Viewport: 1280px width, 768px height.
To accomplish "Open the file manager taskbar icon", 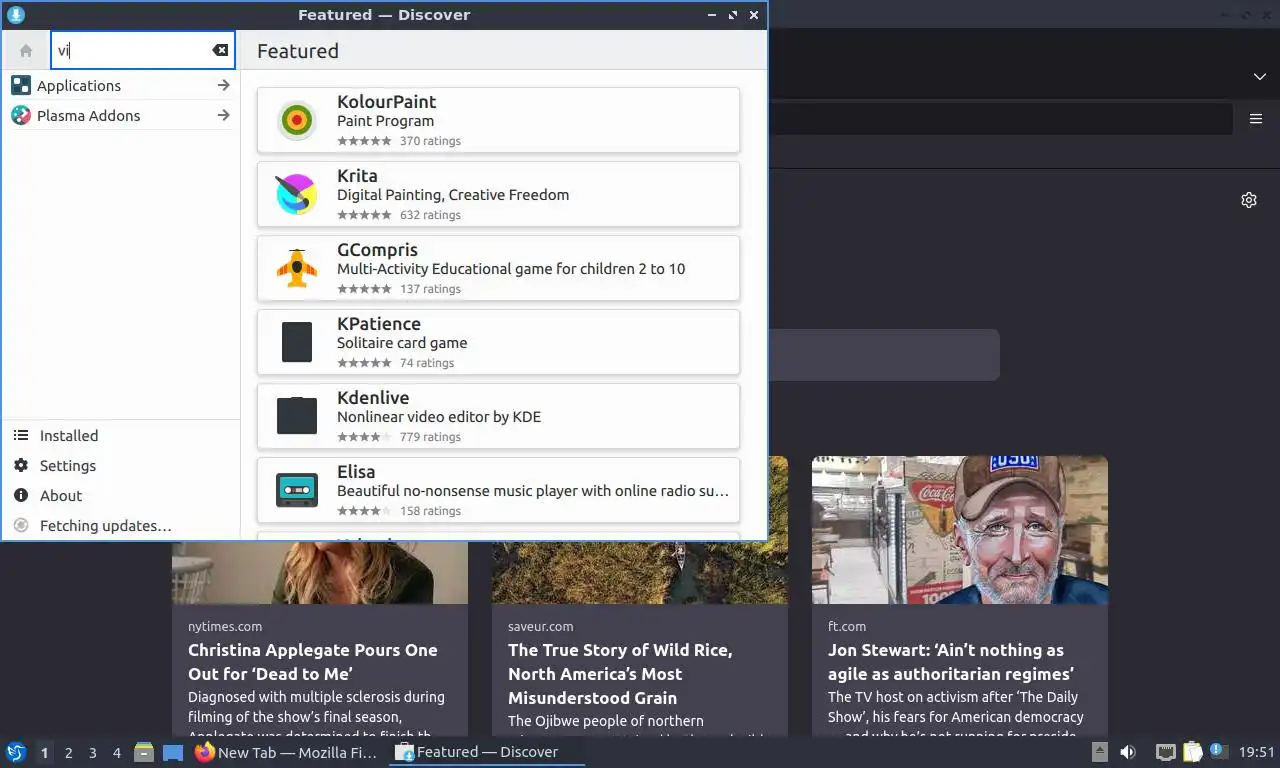I will (x=144, y=752).
